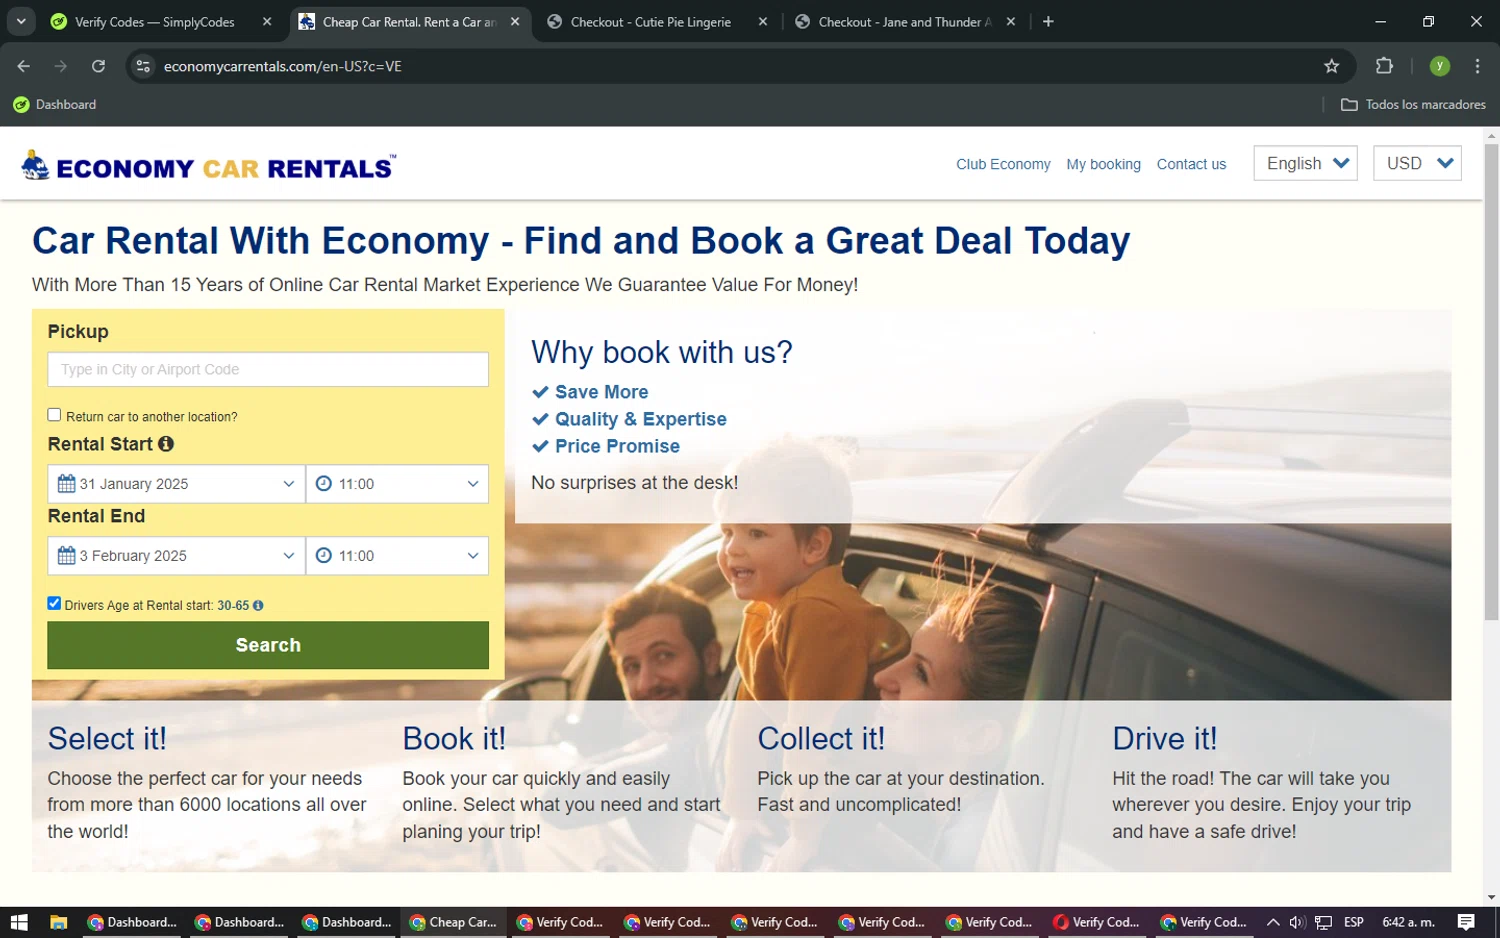Open Dashboard bookmark in bookmarks bar

[55, 104]
